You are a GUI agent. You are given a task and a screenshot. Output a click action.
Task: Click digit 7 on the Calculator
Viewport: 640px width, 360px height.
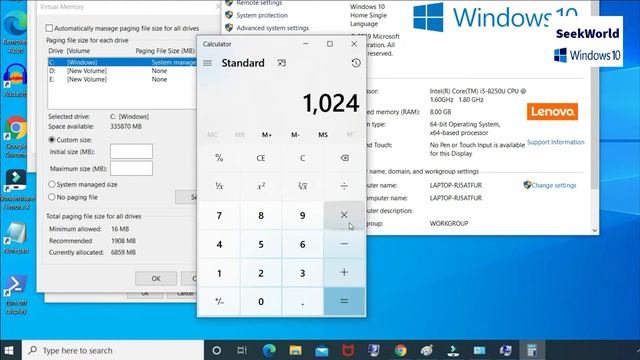pyautogui.click(x=219, y=215)
